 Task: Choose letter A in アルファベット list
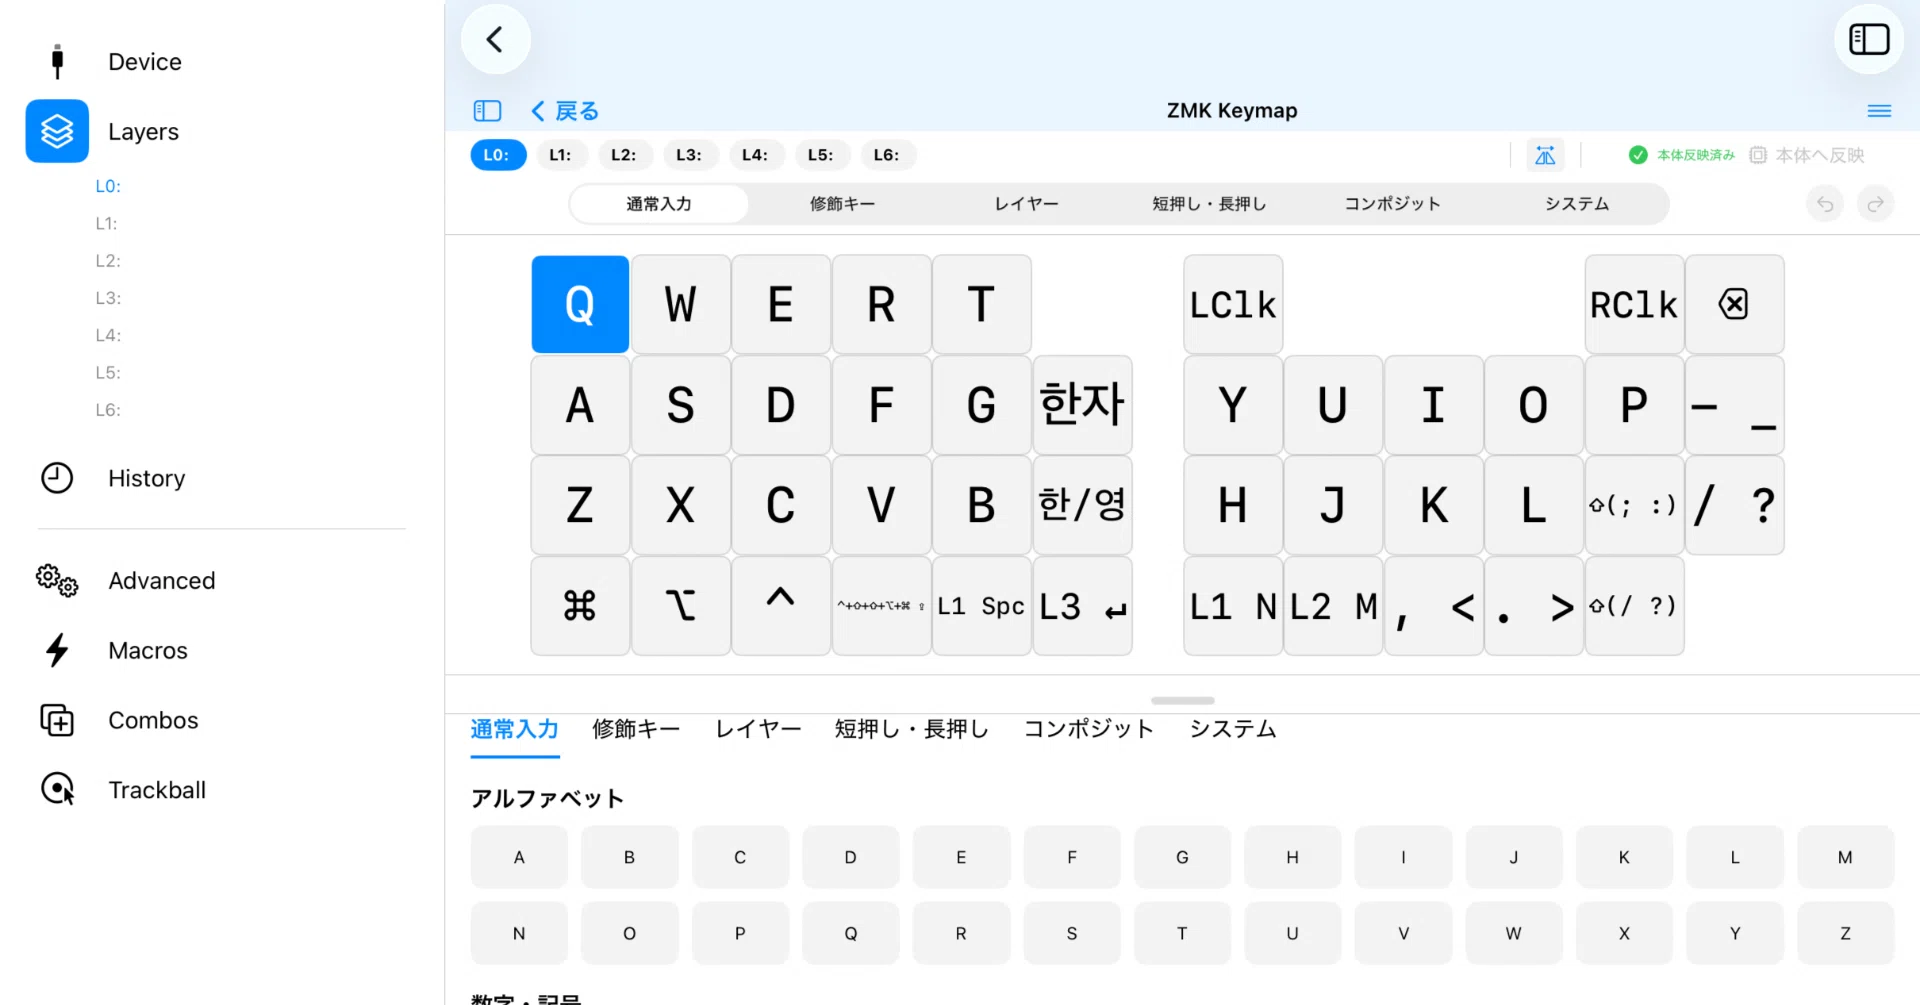[x=519, y=857]
